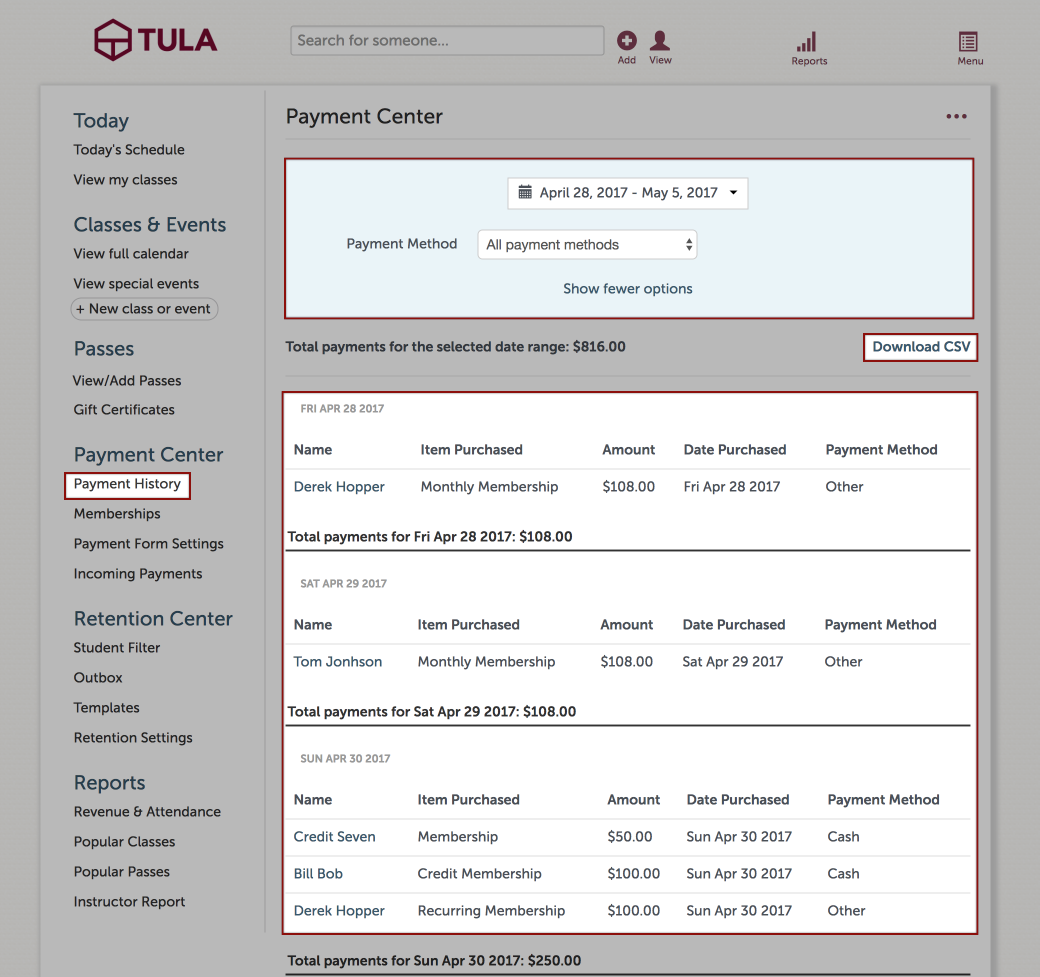Open the Payment Method dropdown

coord(587,245)
